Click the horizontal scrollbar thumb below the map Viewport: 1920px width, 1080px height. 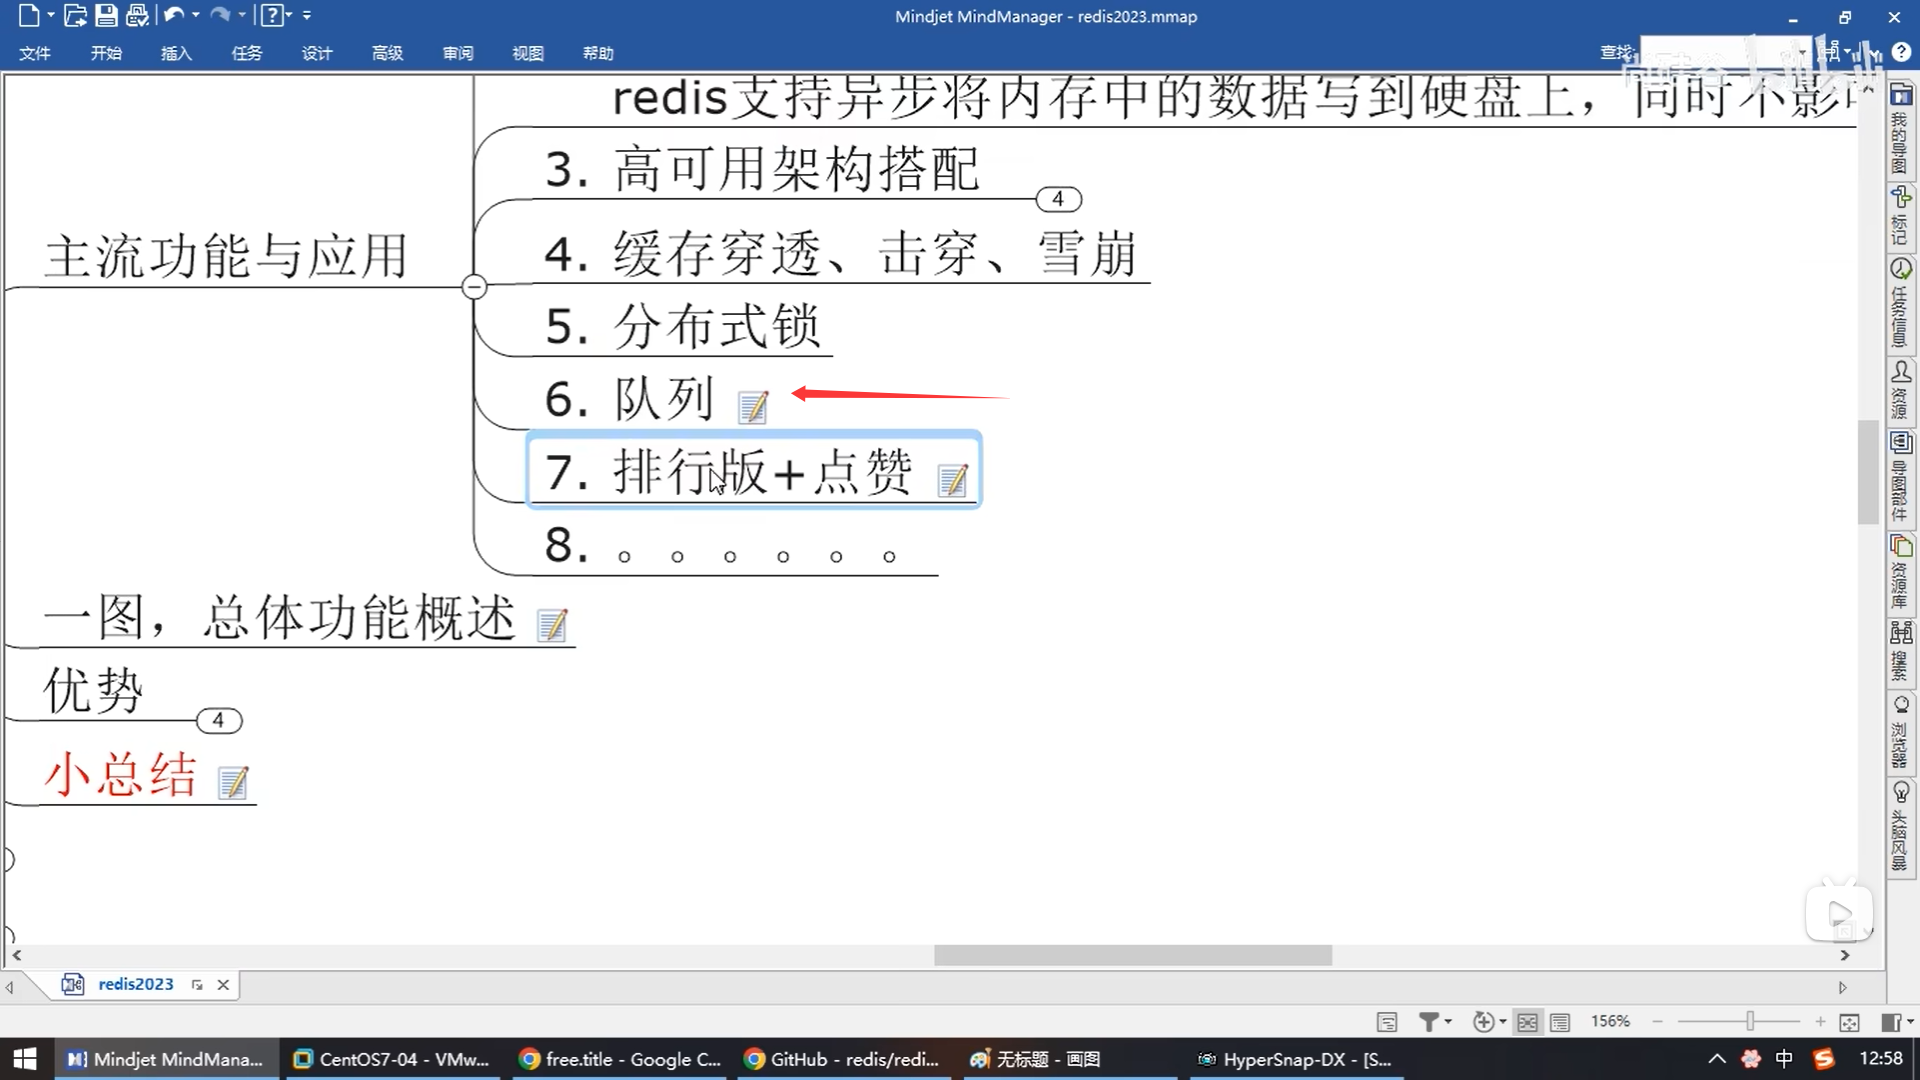point(1132,955)
